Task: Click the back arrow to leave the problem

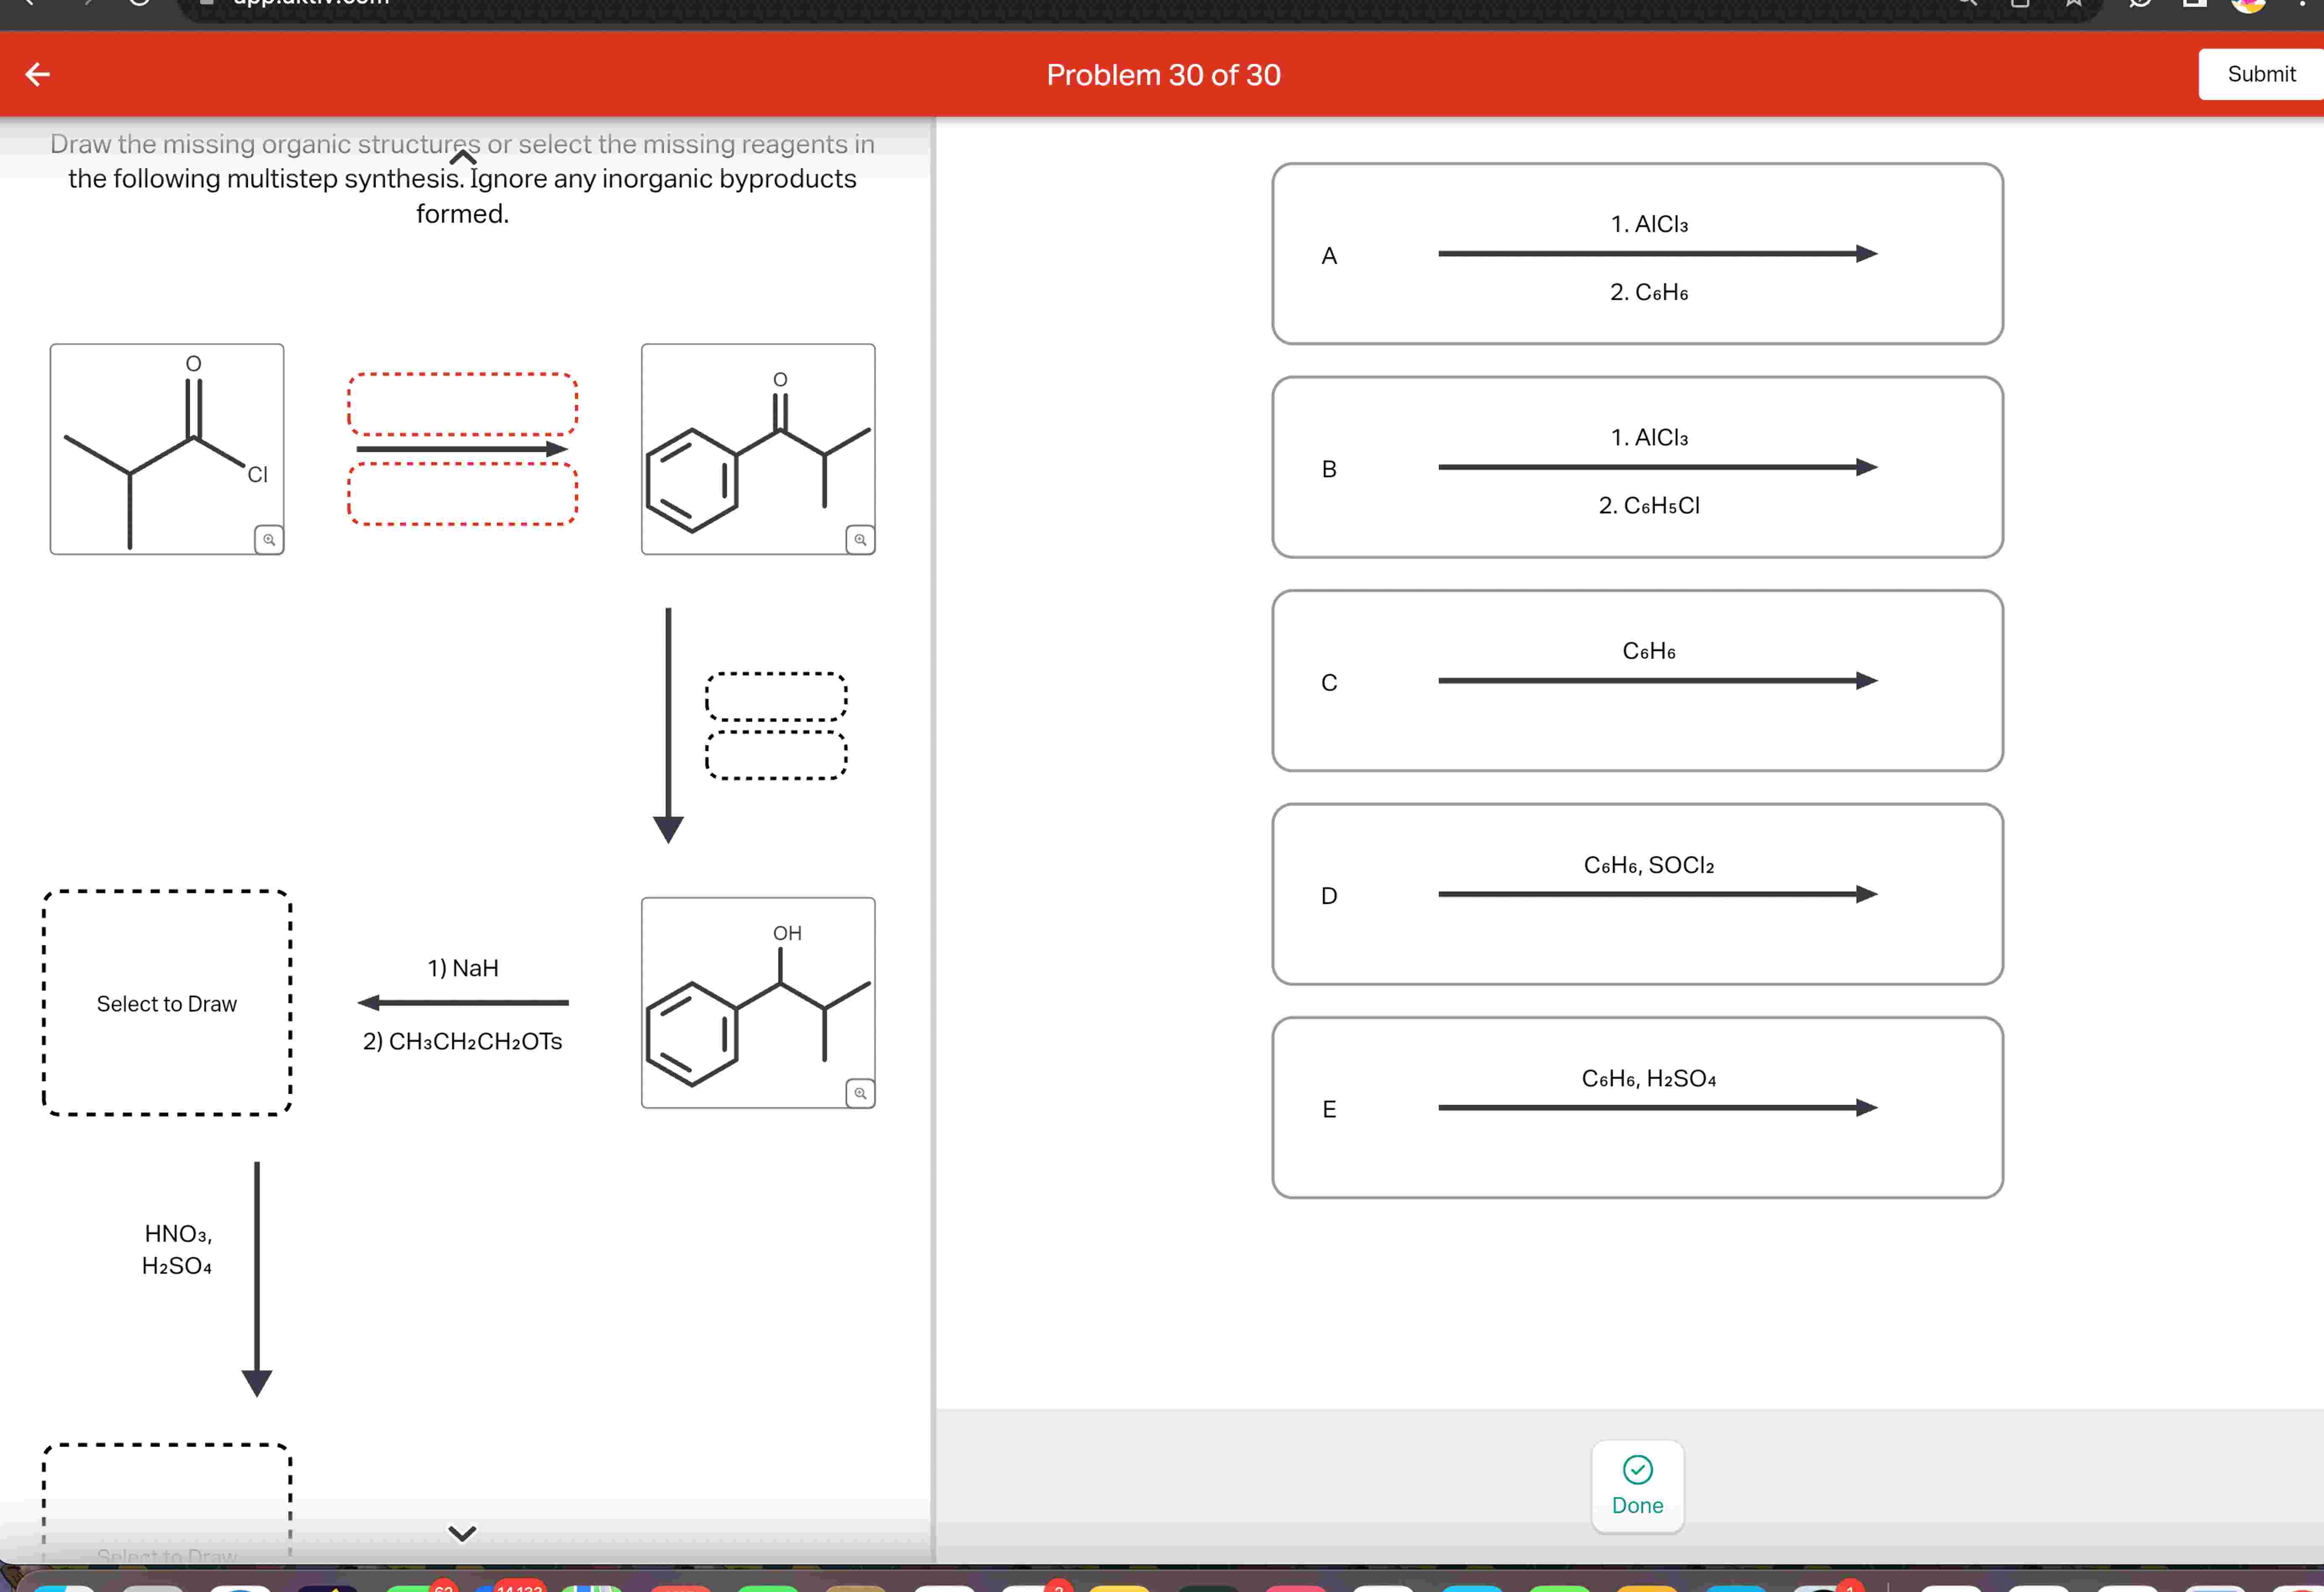Action: tap(38, 74)
